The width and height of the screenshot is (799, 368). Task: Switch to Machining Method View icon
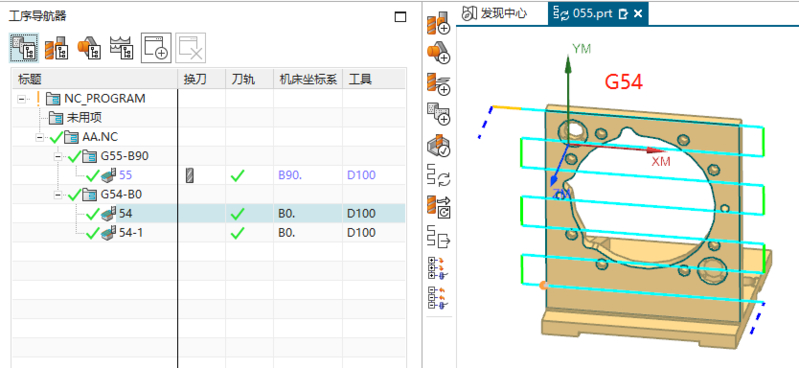(x=121, y=48)
